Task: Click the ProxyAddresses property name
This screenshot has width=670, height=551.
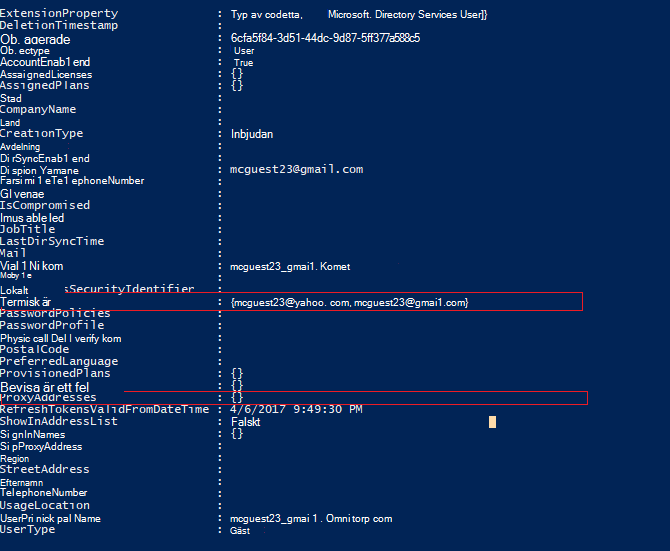Action: tap(48, 398)
